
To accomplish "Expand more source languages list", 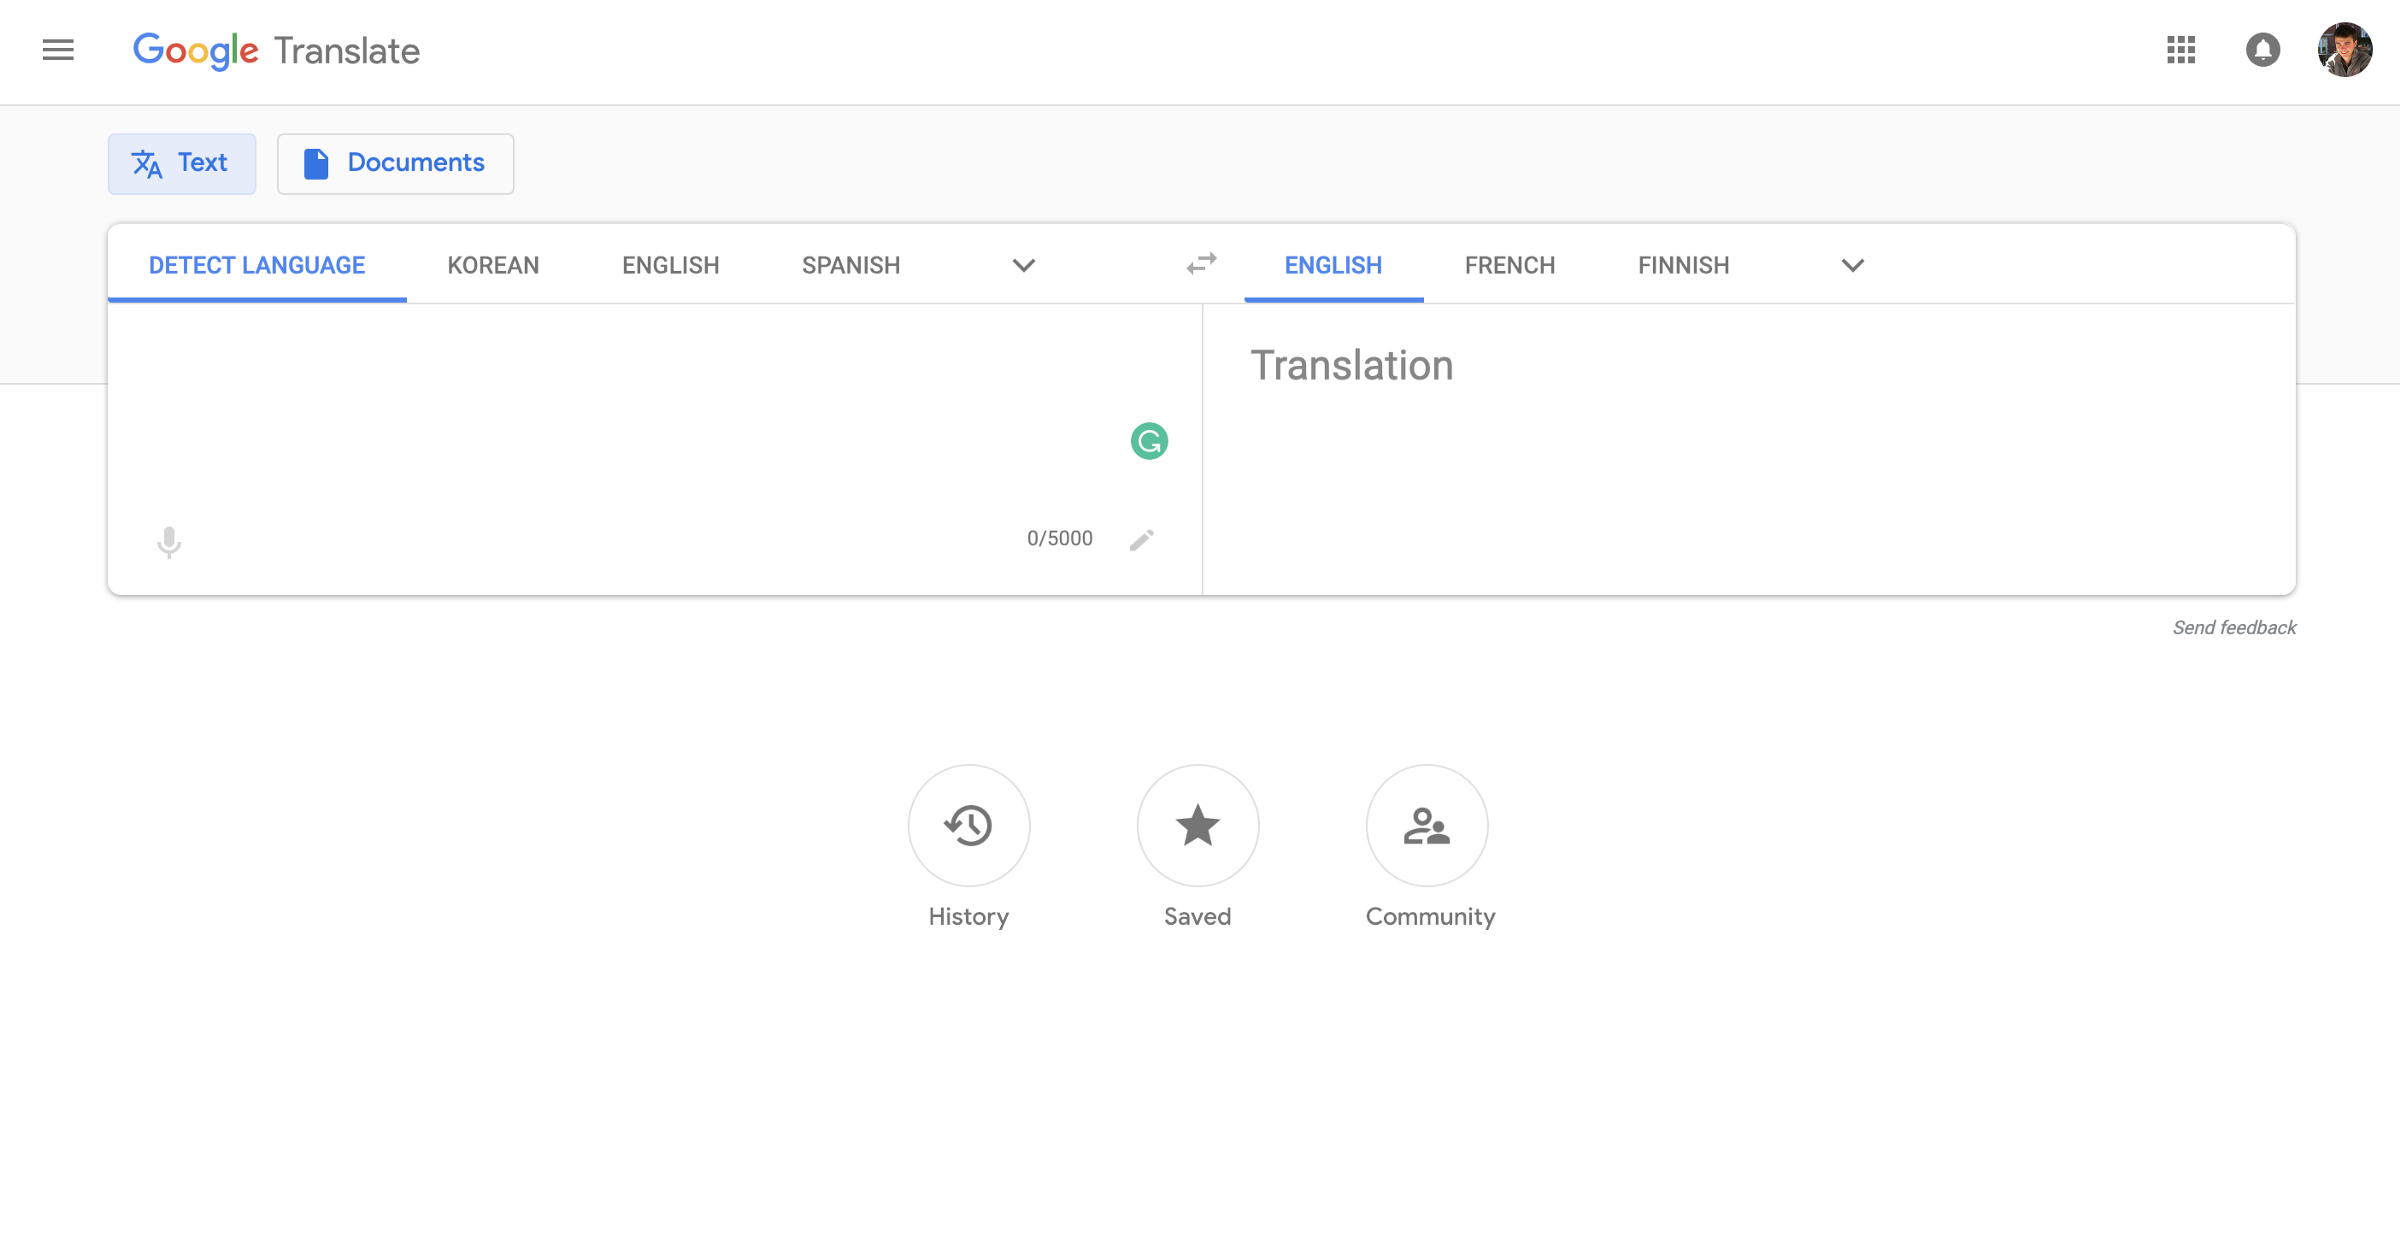I will pyautogui.click(x=1023, y=265).
